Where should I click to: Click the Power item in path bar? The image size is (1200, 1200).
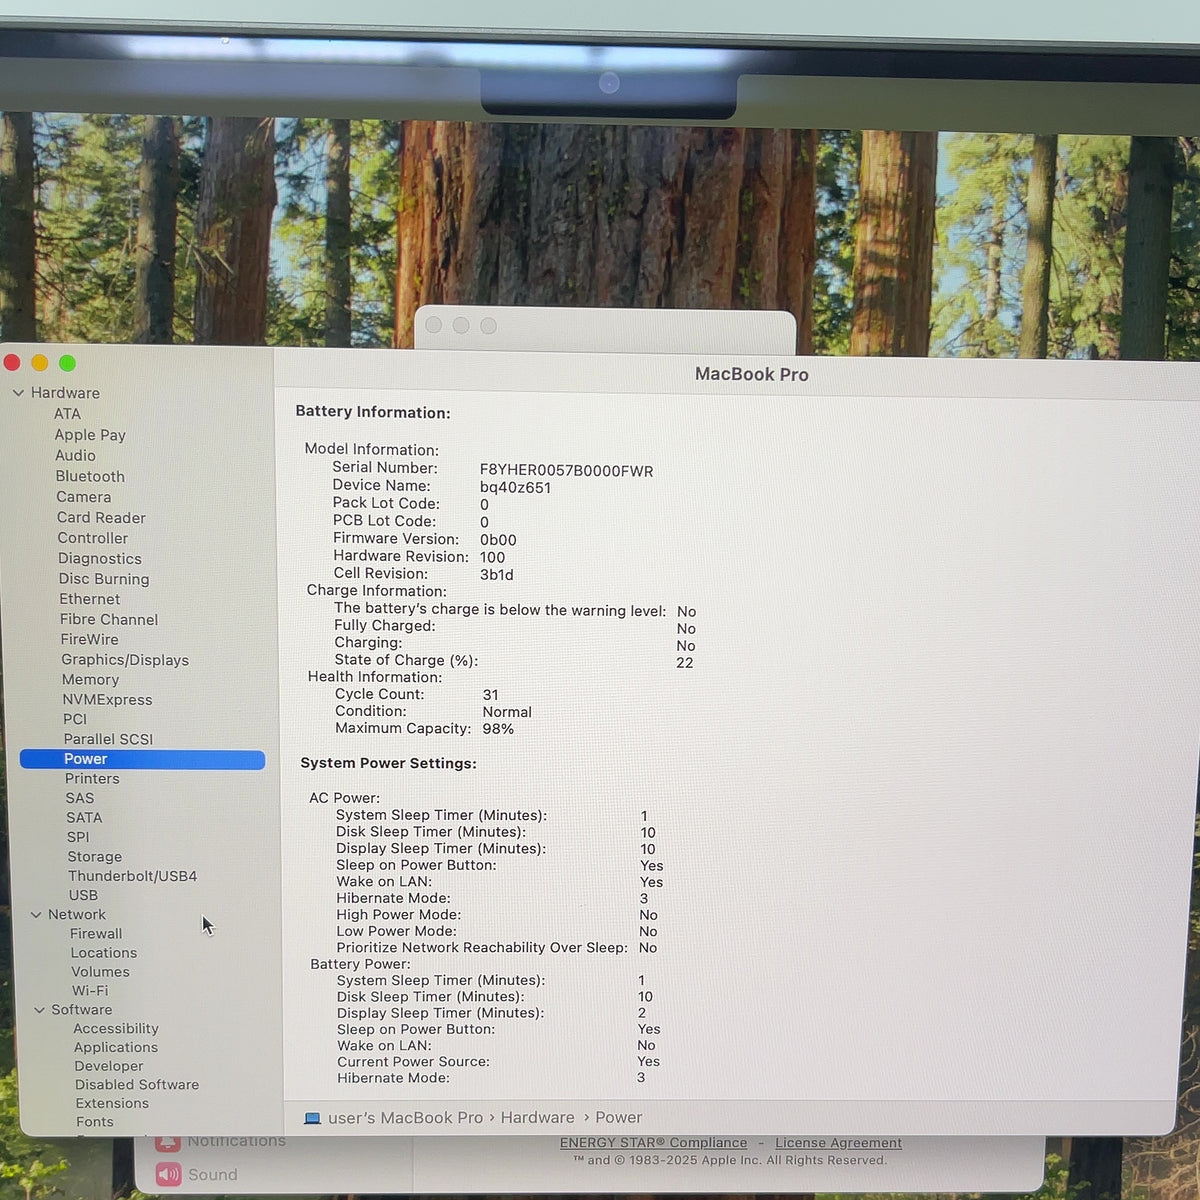(x=618, y=1118)
